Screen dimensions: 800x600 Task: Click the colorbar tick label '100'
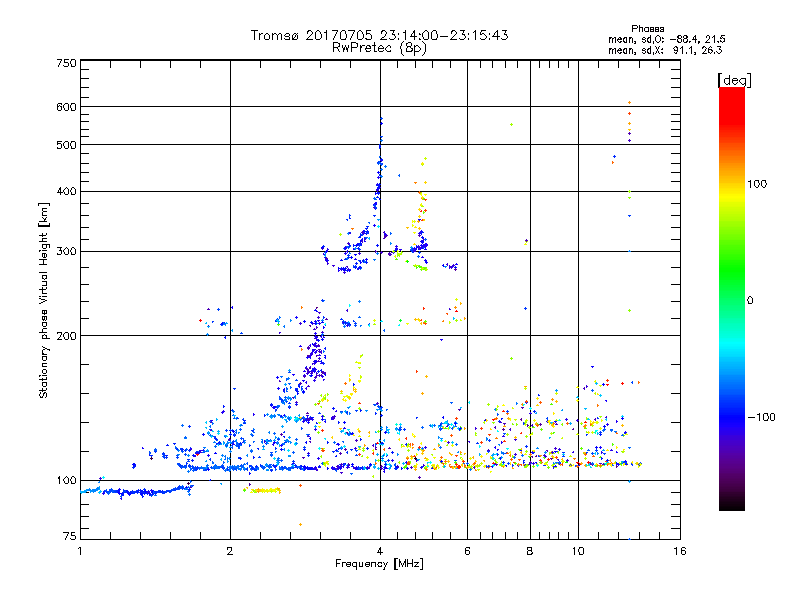click(x=757, y=184)
